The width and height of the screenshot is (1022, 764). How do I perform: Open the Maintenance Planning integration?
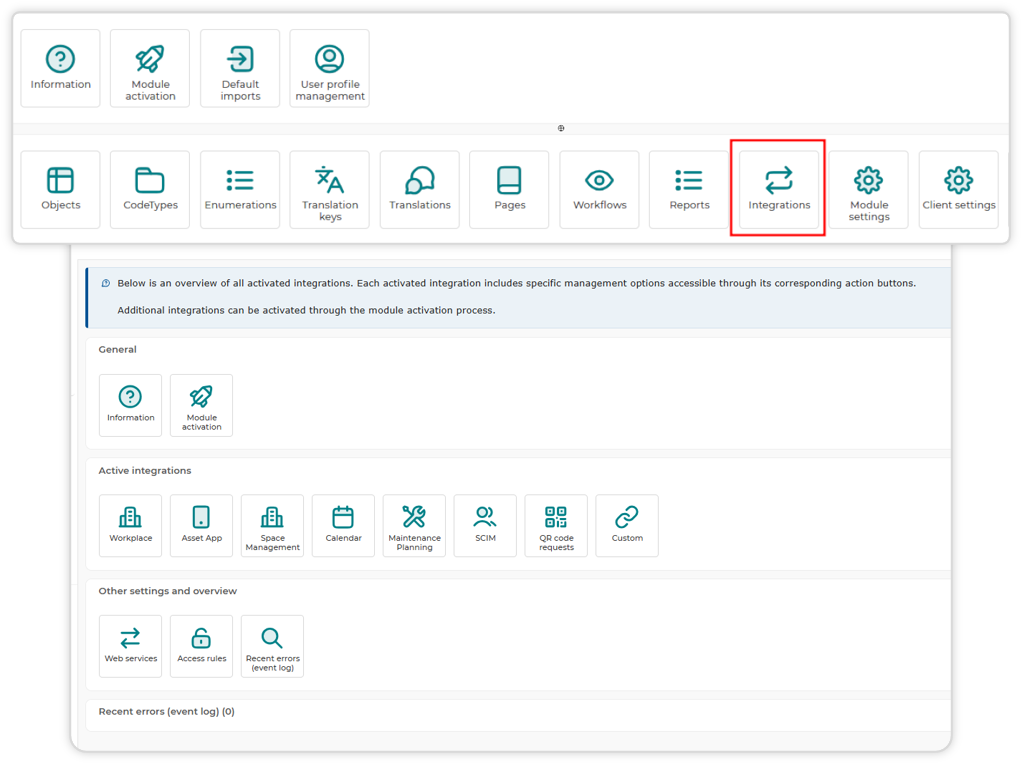tap(415, 525)
